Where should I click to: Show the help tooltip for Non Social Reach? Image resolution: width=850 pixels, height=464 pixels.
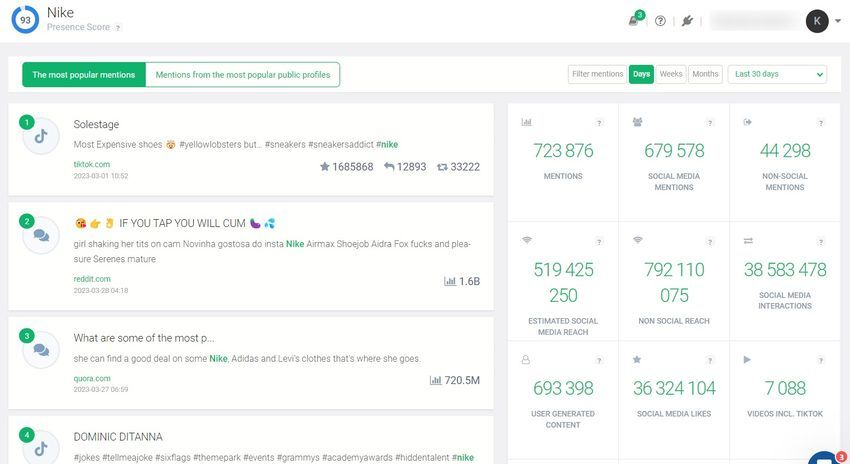[710, 242]
